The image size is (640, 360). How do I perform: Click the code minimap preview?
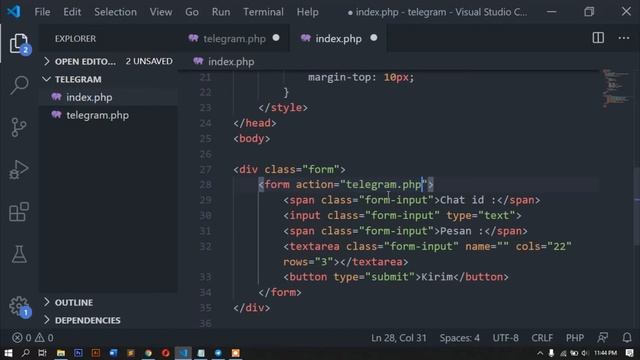tap(616, 88)
